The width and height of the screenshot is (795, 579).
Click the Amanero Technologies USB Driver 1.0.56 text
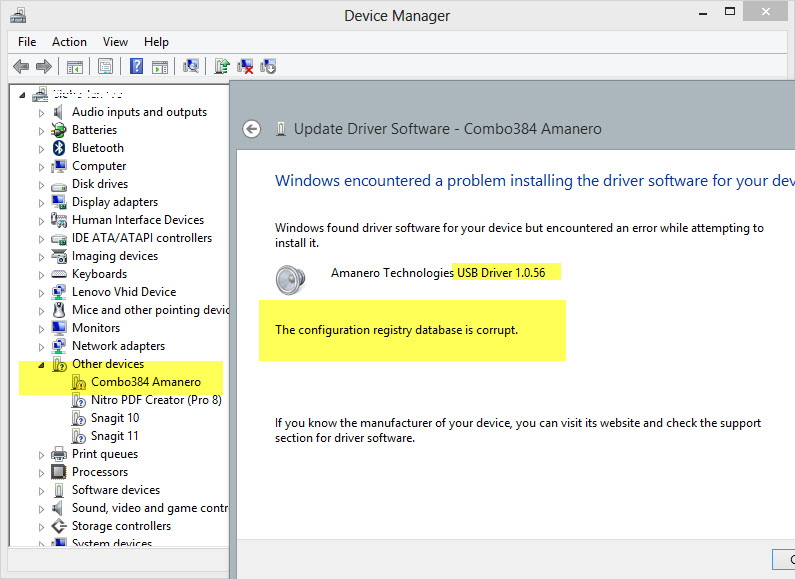[x=438, y=273]
